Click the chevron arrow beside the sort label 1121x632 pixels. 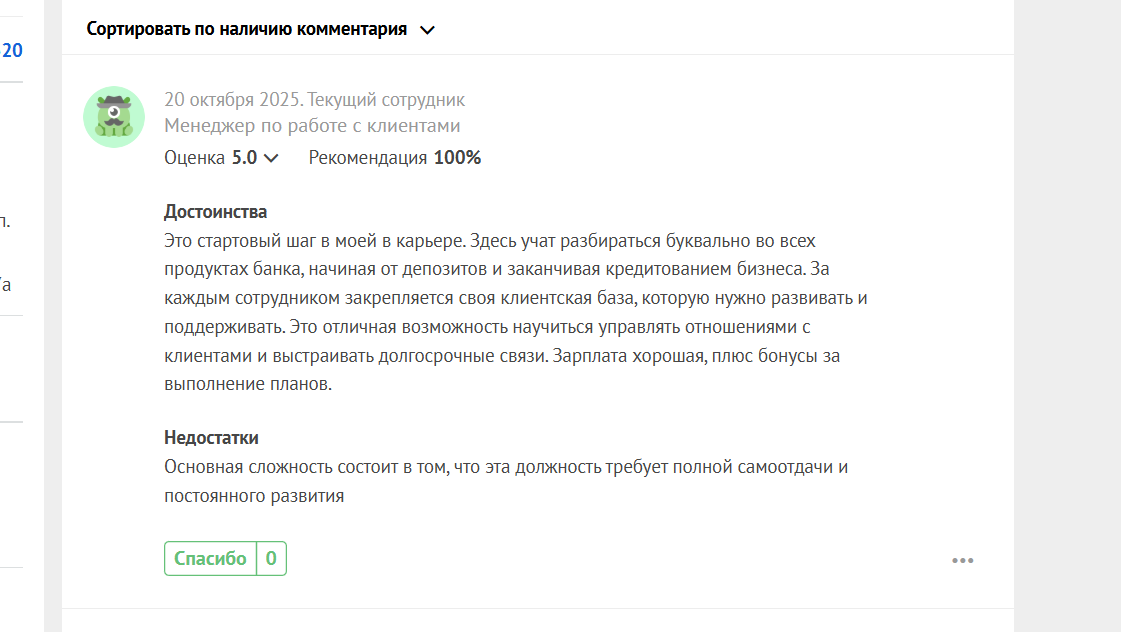[x=427, y=30]
